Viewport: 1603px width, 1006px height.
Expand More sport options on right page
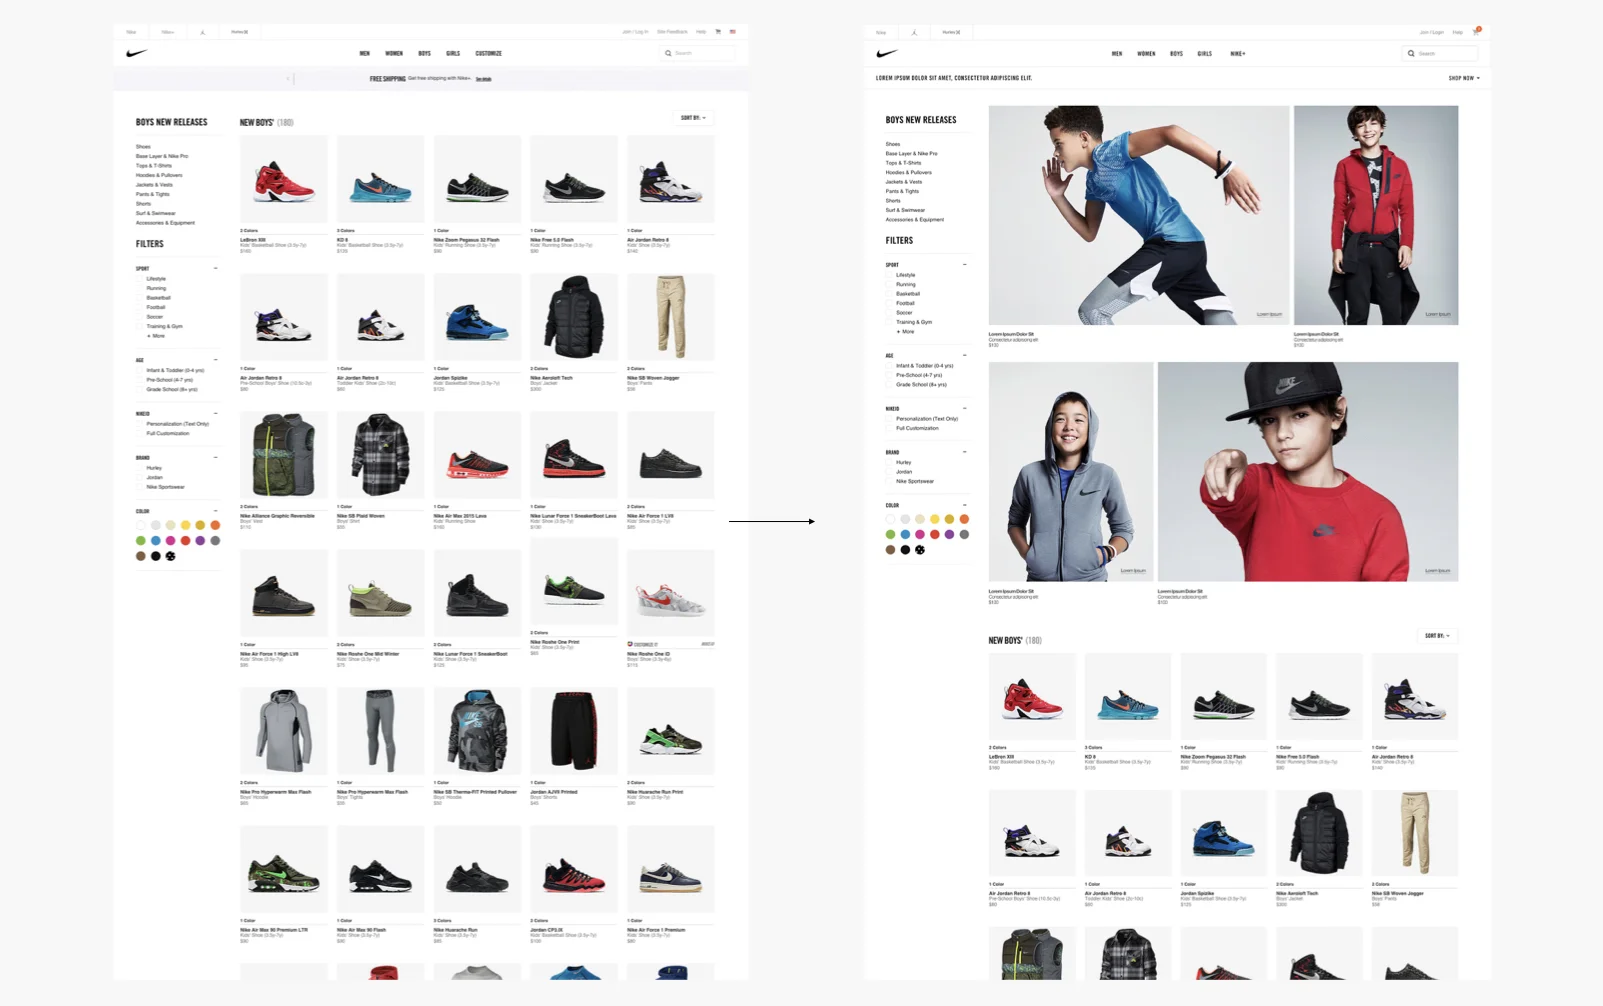906,332
